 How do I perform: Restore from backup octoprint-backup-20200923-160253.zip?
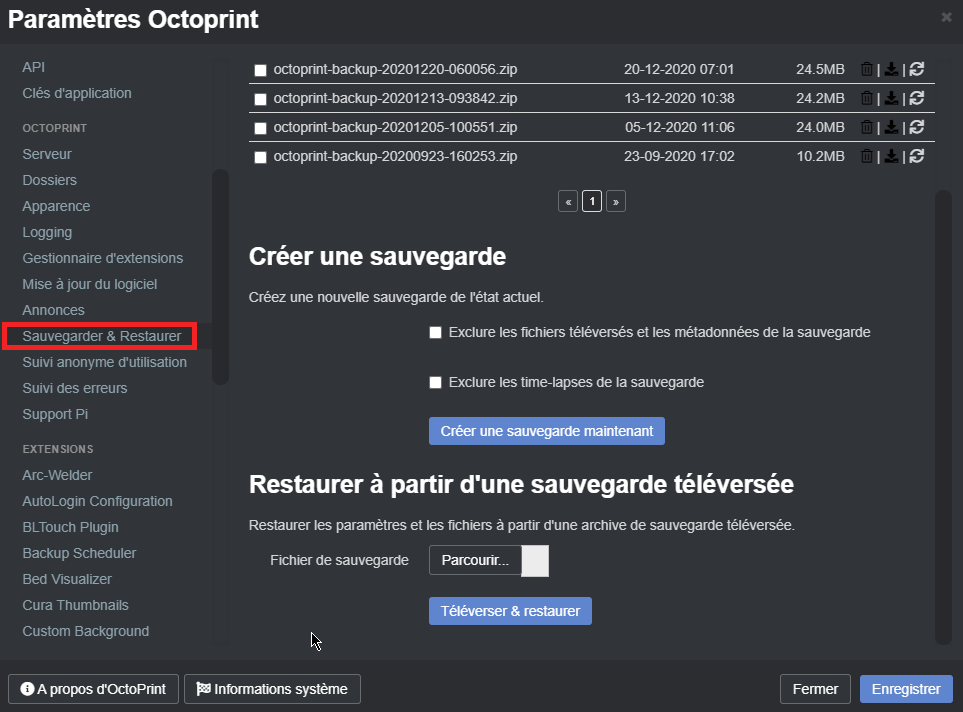[x=917, y=156]
